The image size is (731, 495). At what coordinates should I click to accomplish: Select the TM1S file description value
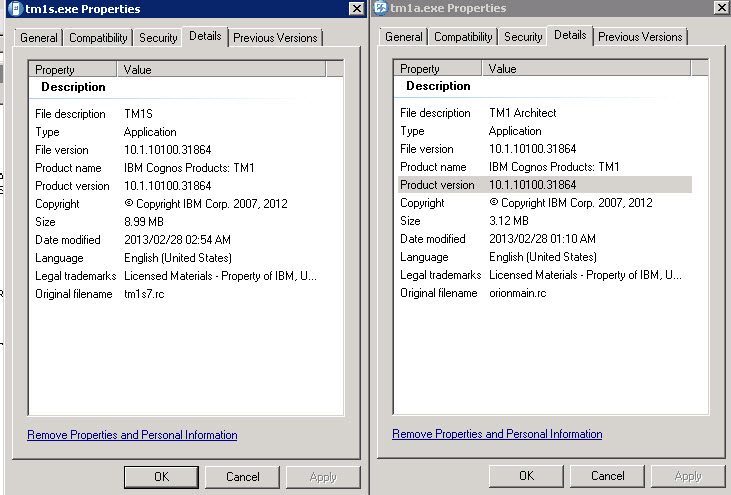[x=138, y=114]
